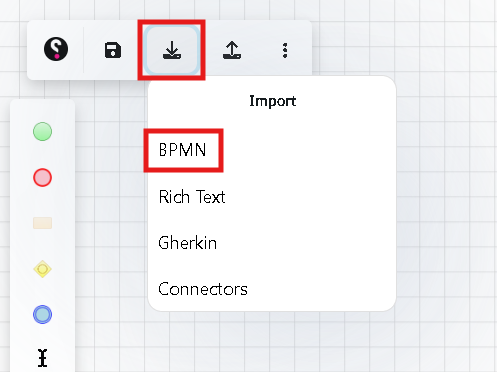The width and height of the screenshot is (497, 372).
Task: Pick the beige task rectangle shape
Action: click(x=42, y=223)
